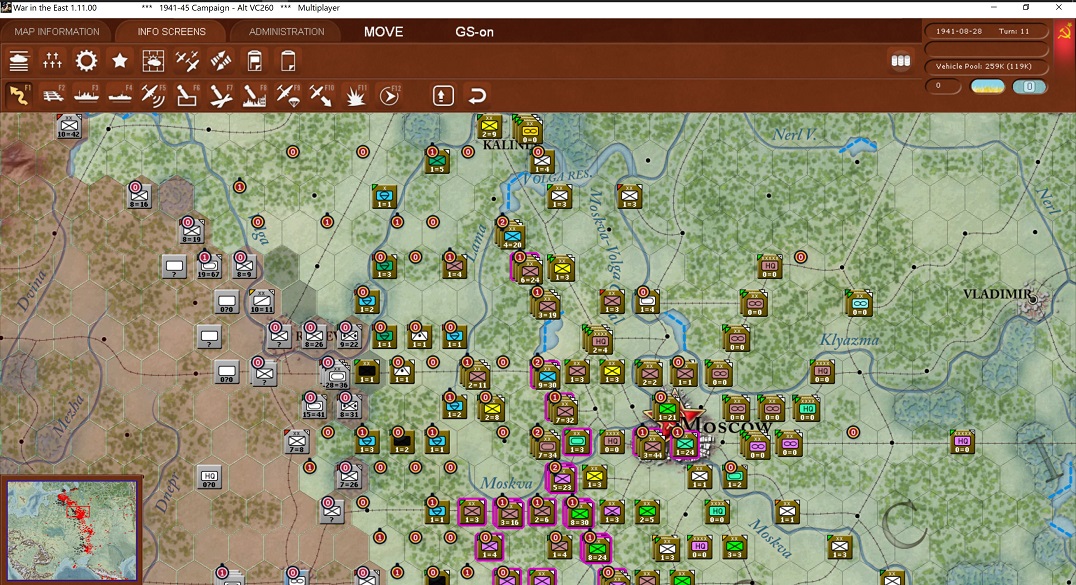Viewport: 1076px width, 585px height.
Task: Click the Klyazma river label
Action: (x=850, y=340)
